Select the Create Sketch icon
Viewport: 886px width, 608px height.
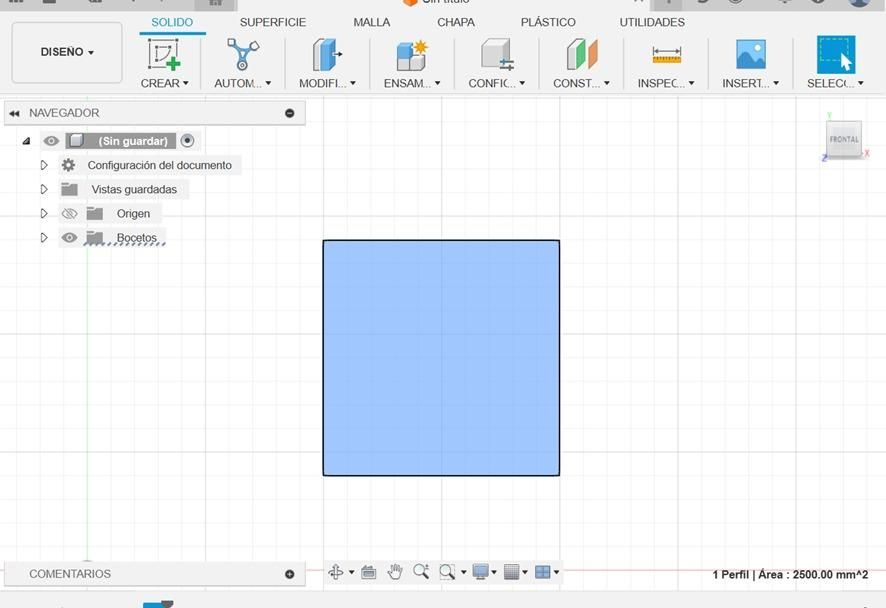pyautogui.click(x=164, y=54)
